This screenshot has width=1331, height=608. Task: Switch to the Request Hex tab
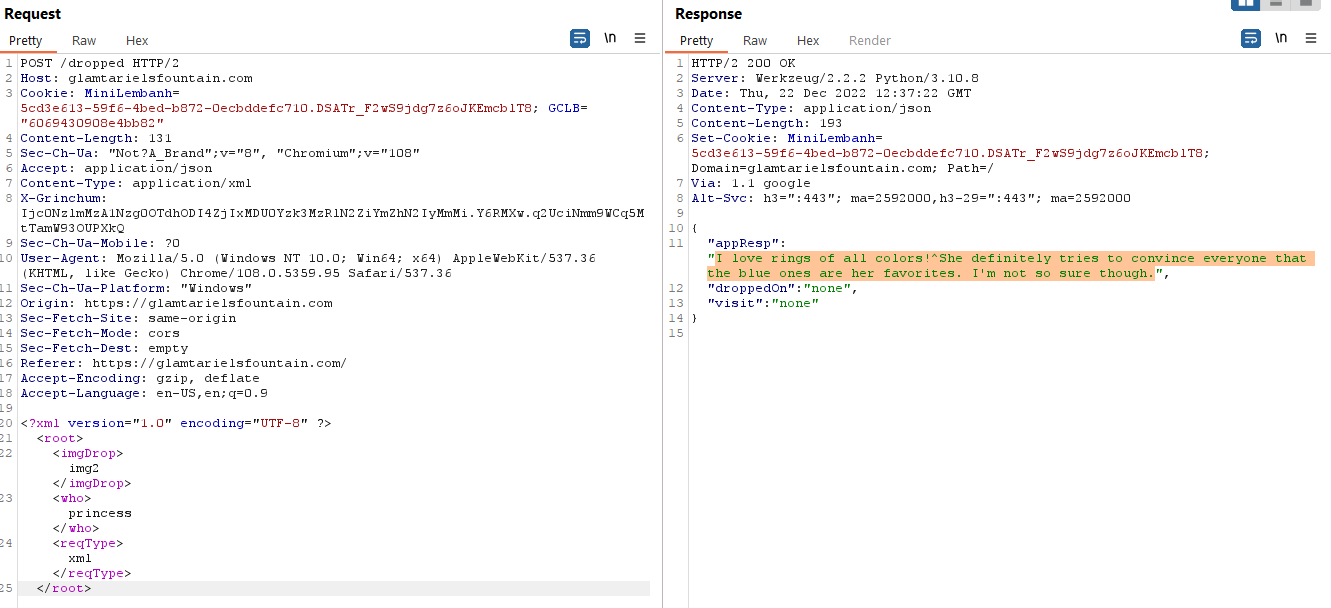[x=137, y=40]
